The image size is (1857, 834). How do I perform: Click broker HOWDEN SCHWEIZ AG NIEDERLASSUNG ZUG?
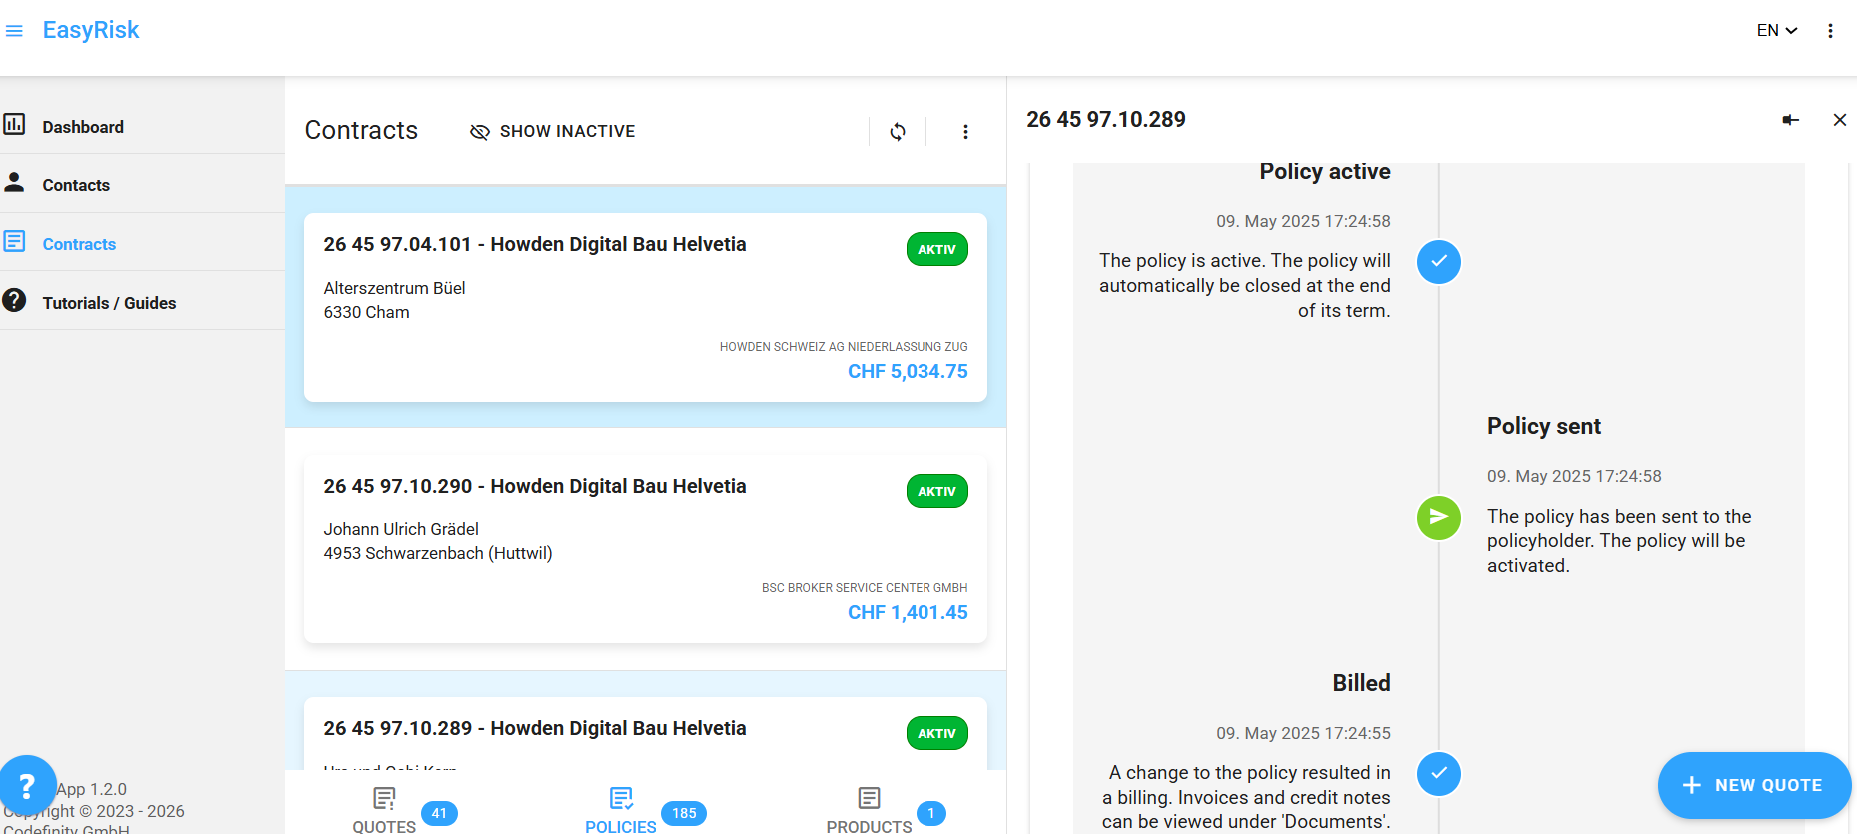tap(843, 347)
